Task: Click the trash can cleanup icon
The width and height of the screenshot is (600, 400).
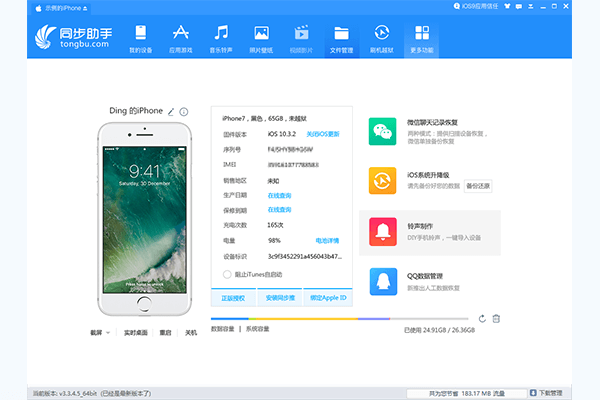Action: 496,318
